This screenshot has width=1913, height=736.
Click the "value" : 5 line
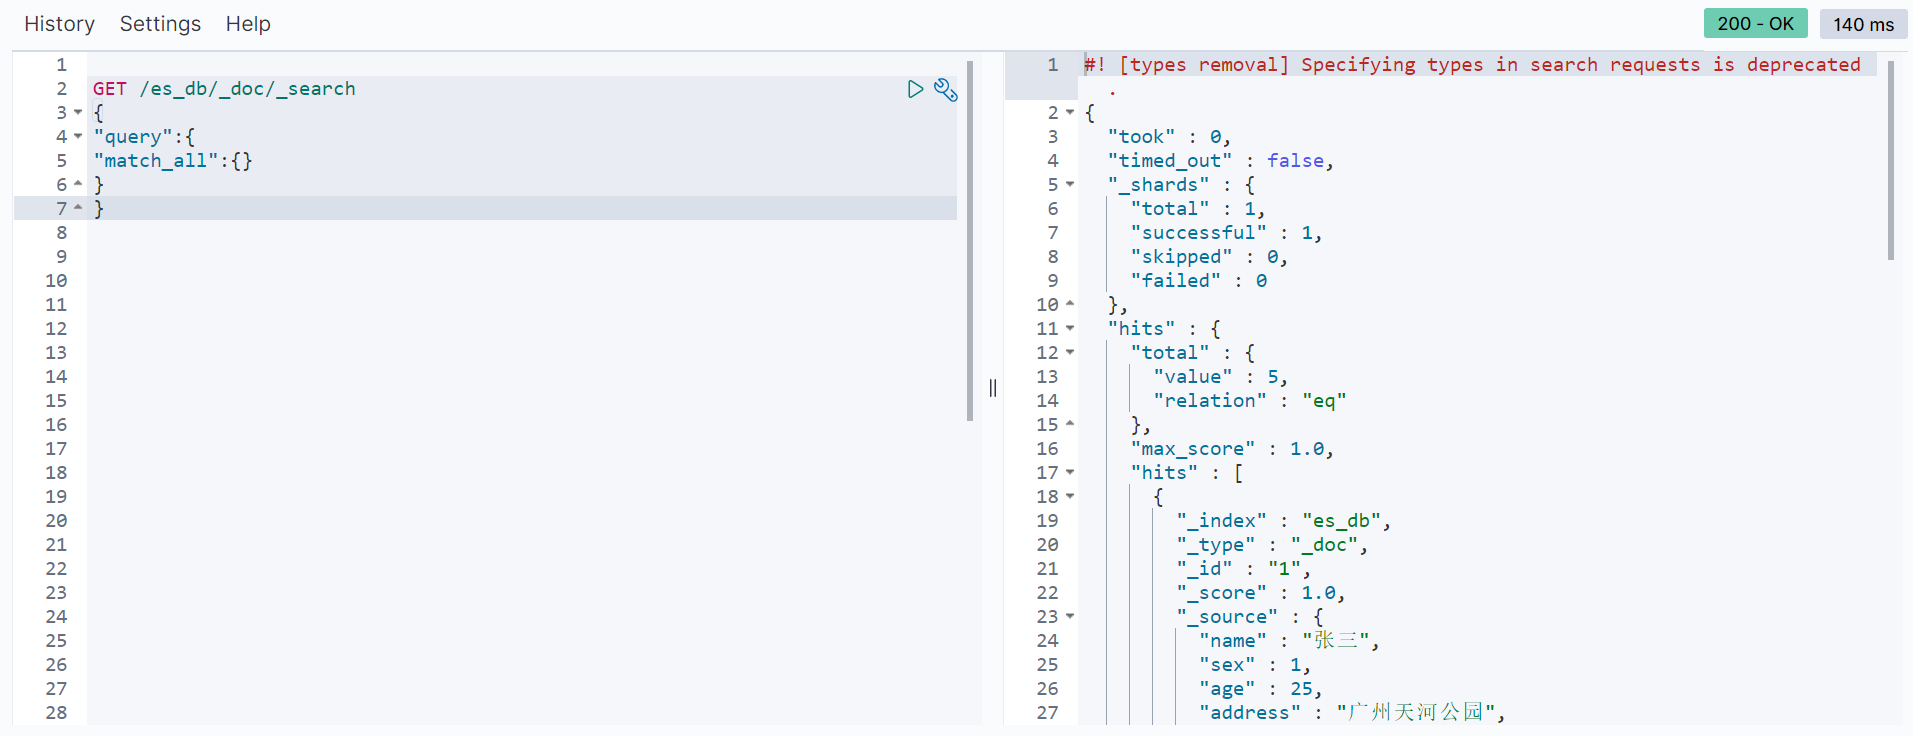pyautogui.click(x=1220, y=377)
